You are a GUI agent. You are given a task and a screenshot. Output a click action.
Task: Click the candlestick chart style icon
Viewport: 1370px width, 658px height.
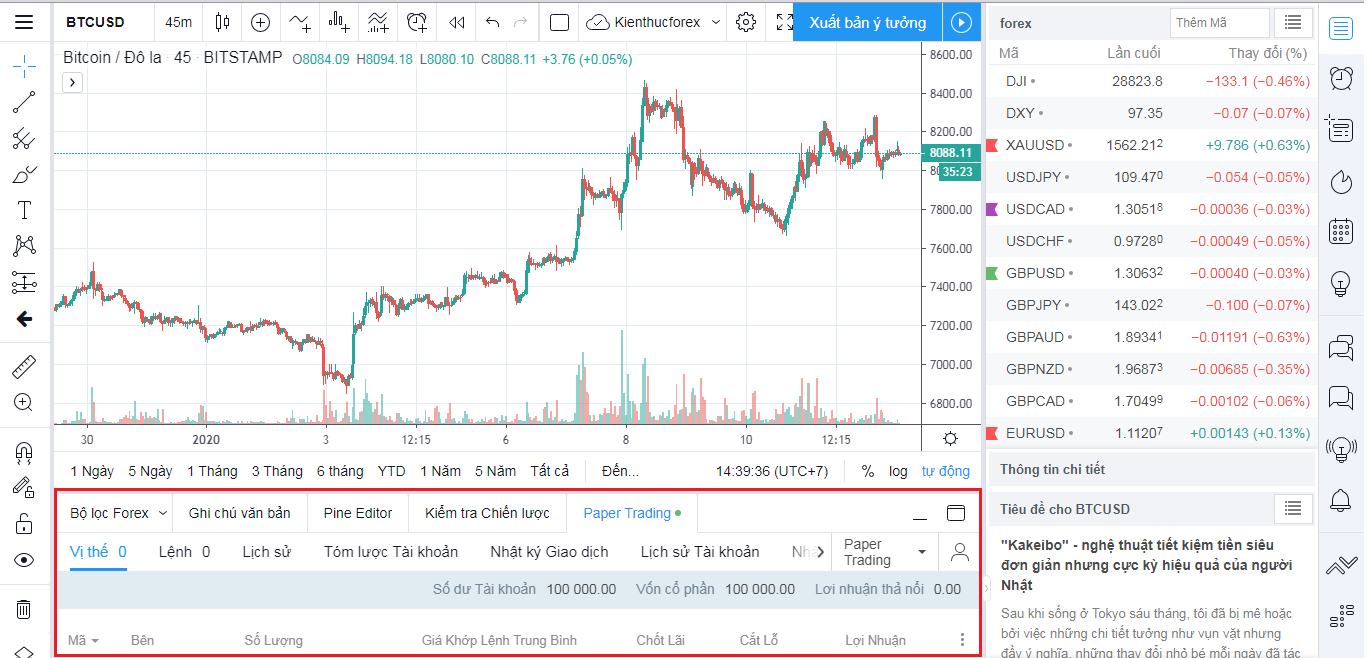[x=222, y=22]
